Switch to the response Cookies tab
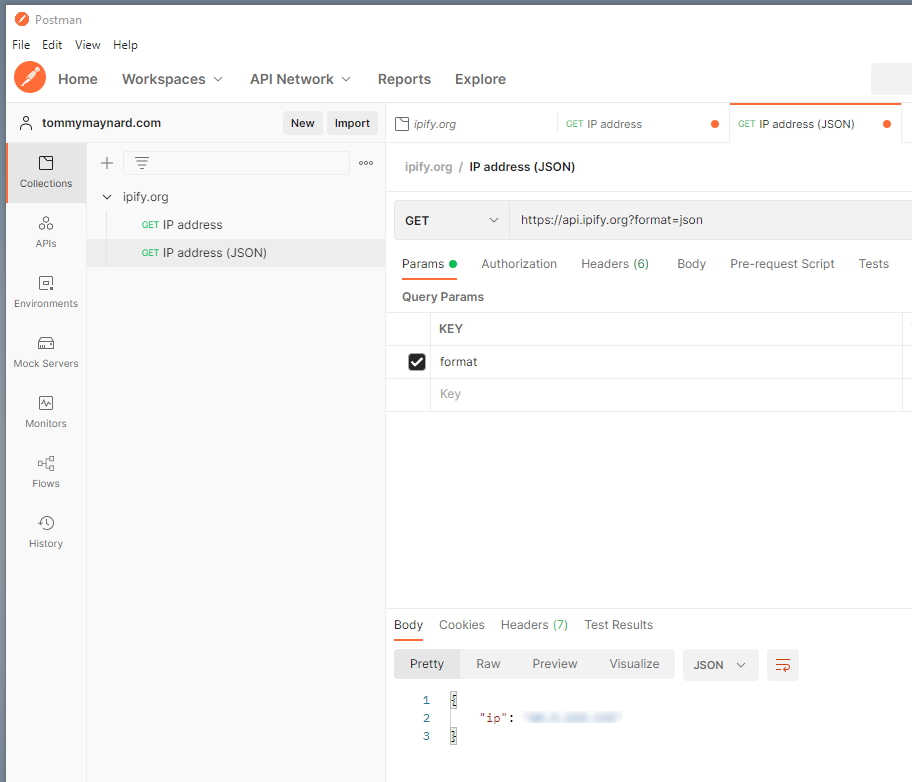This screenshot has width=912, height=782. tap(462, 625)
